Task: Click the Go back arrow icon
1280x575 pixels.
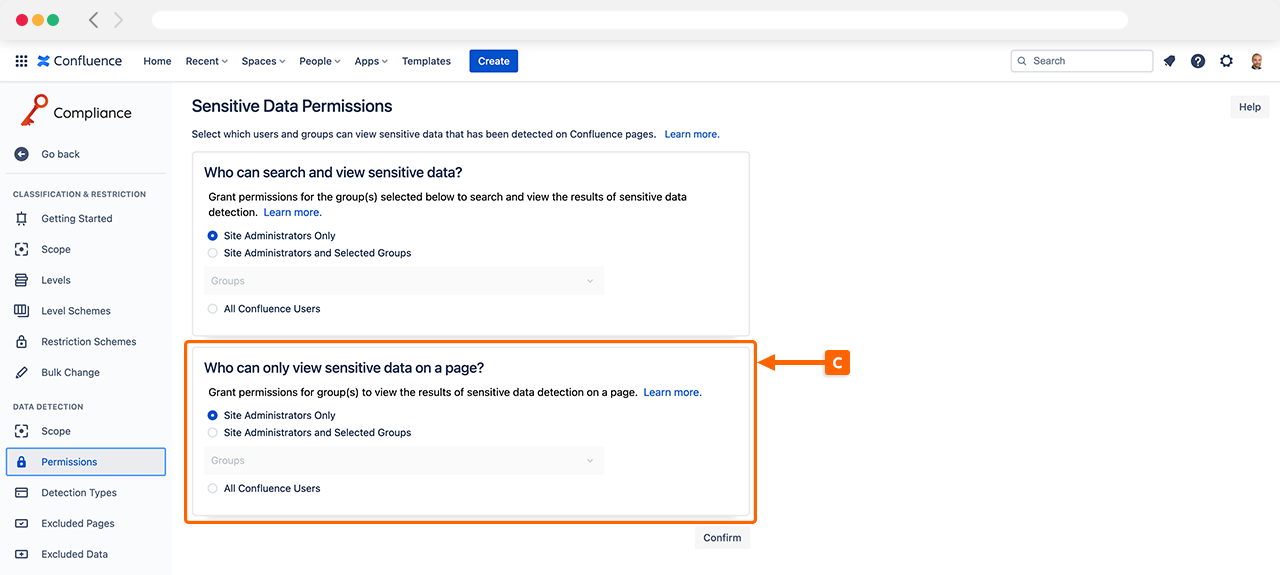Action: tap(21, 154)
